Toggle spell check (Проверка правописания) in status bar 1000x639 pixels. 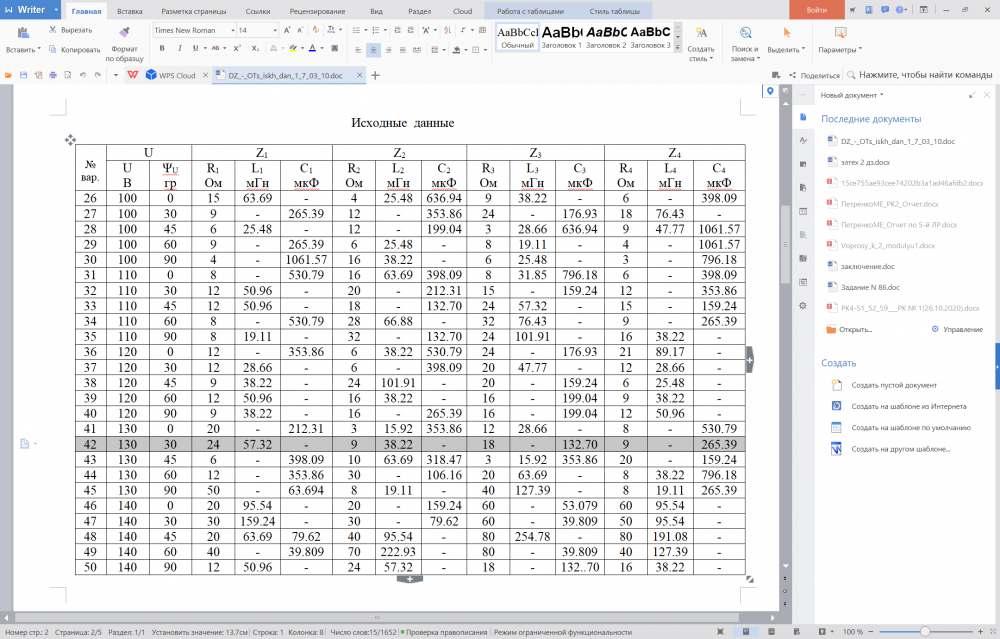[x=446, y=632]
